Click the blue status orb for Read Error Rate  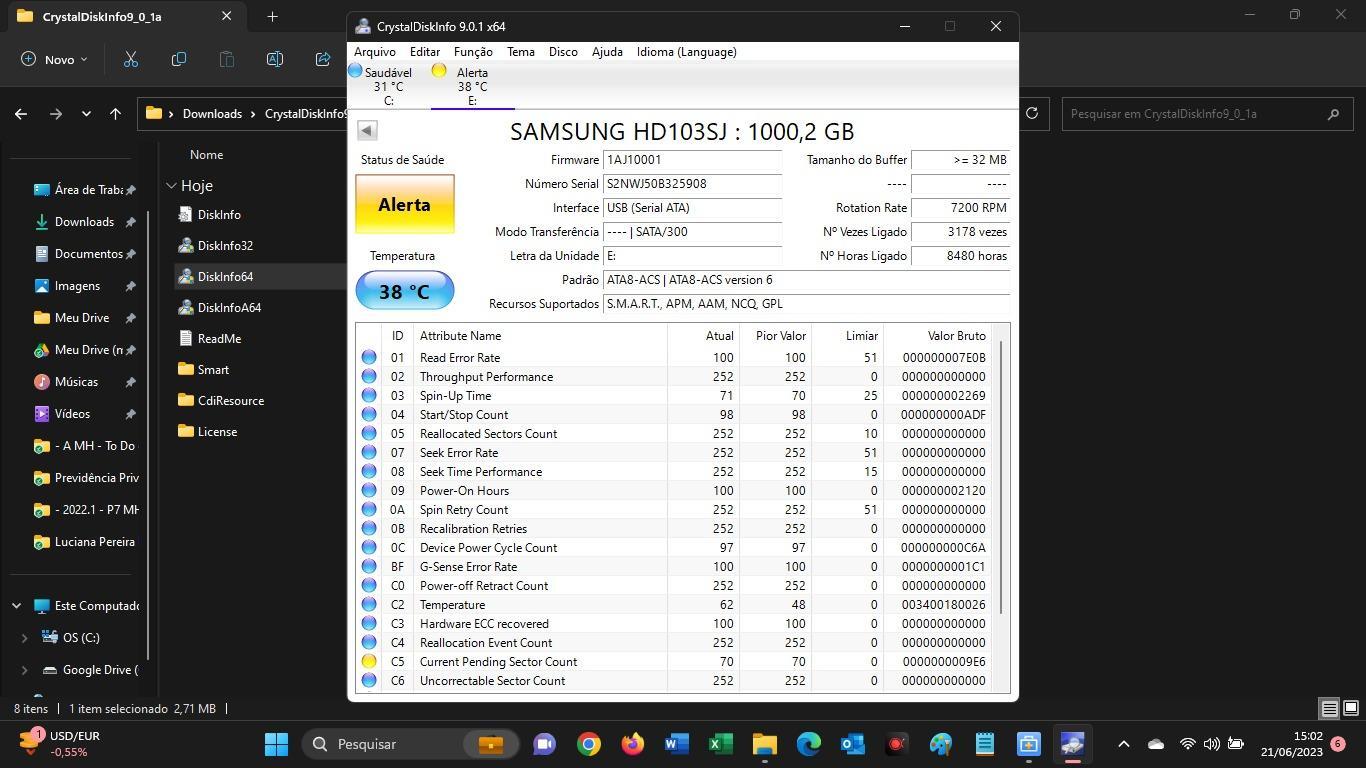[369, 358]
